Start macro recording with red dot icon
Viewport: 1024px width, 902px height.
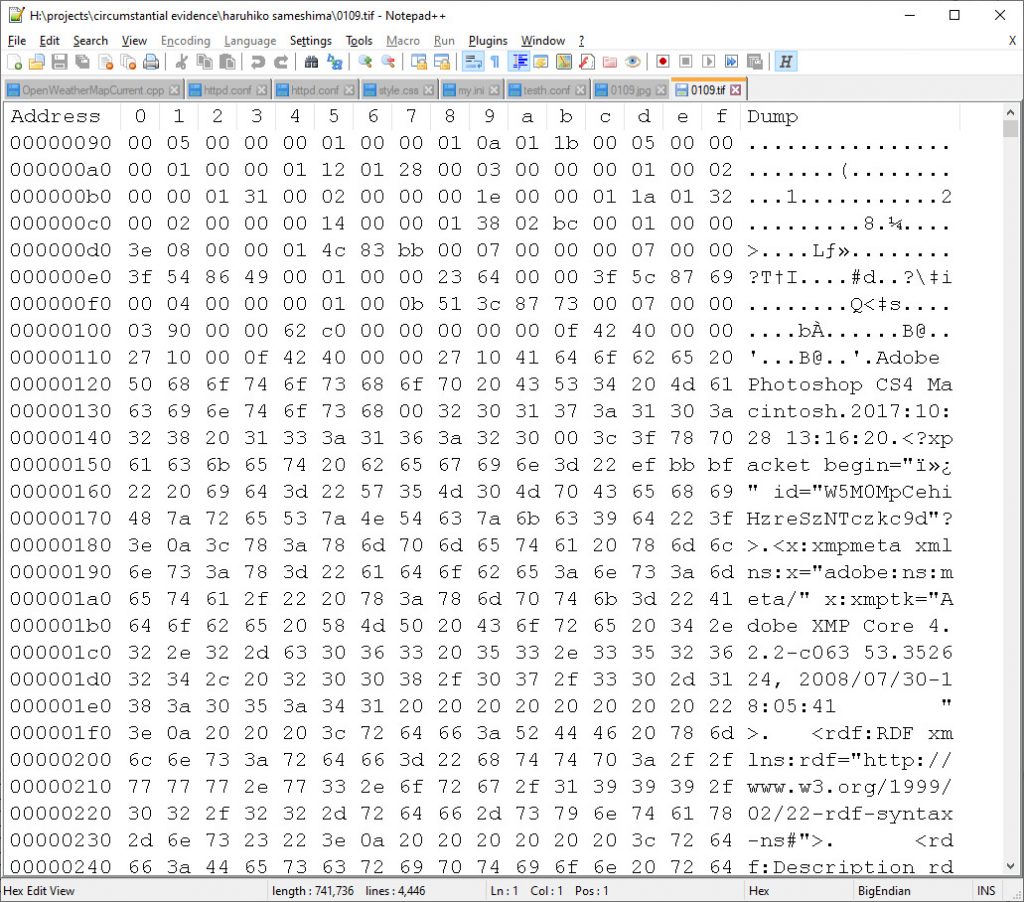point(662,62)
